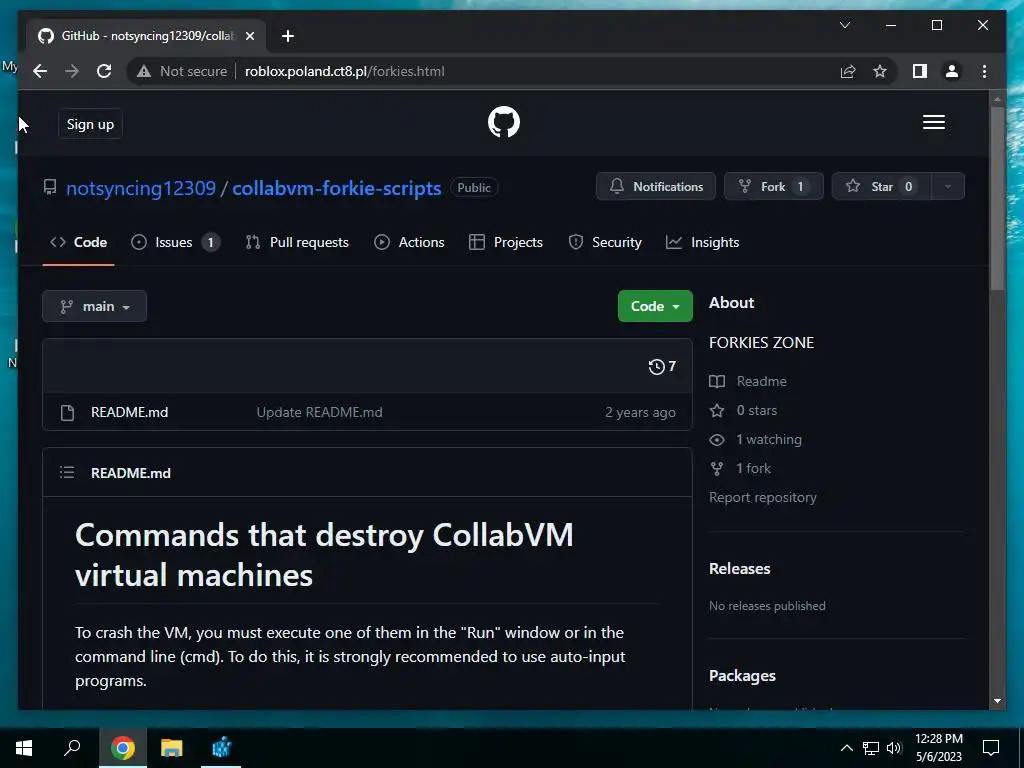Screen dimensions: 1024x768
Task: Open the Pull requests tab
Action: point(297,242)
